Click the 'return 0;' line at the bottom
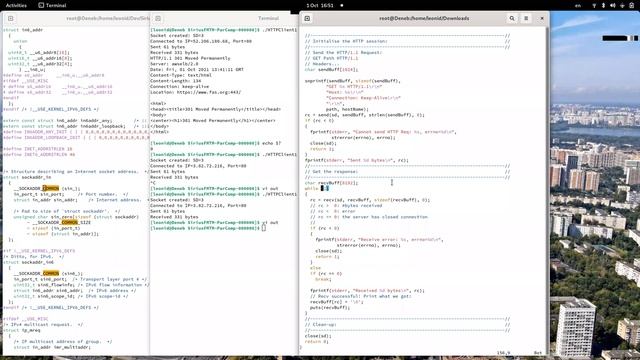 click(316, 342)
